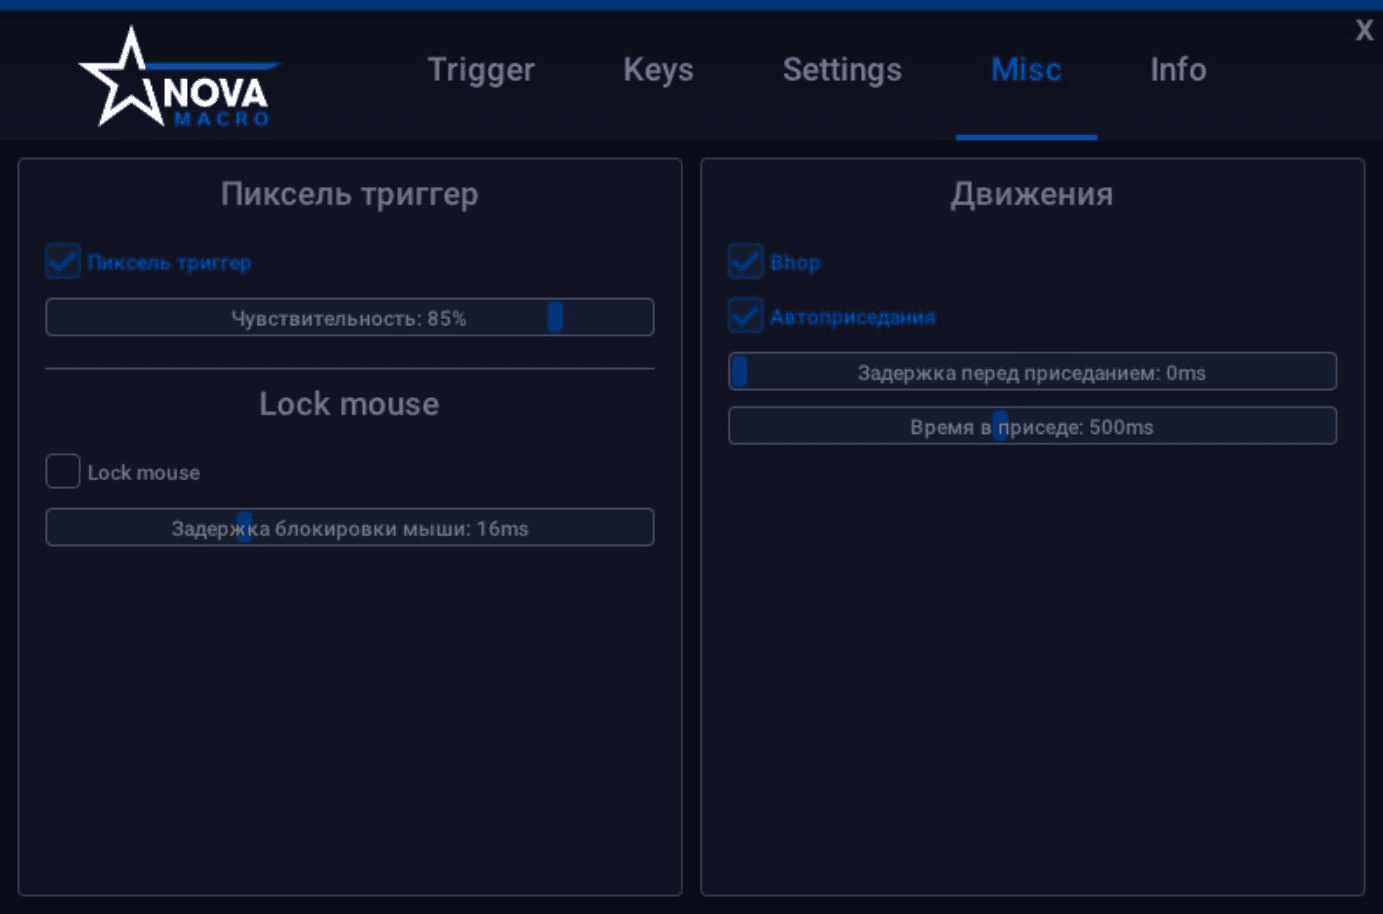1383x914 pixels.
Task: Click the Время в приседе slider handle
Action: point(999,426)
